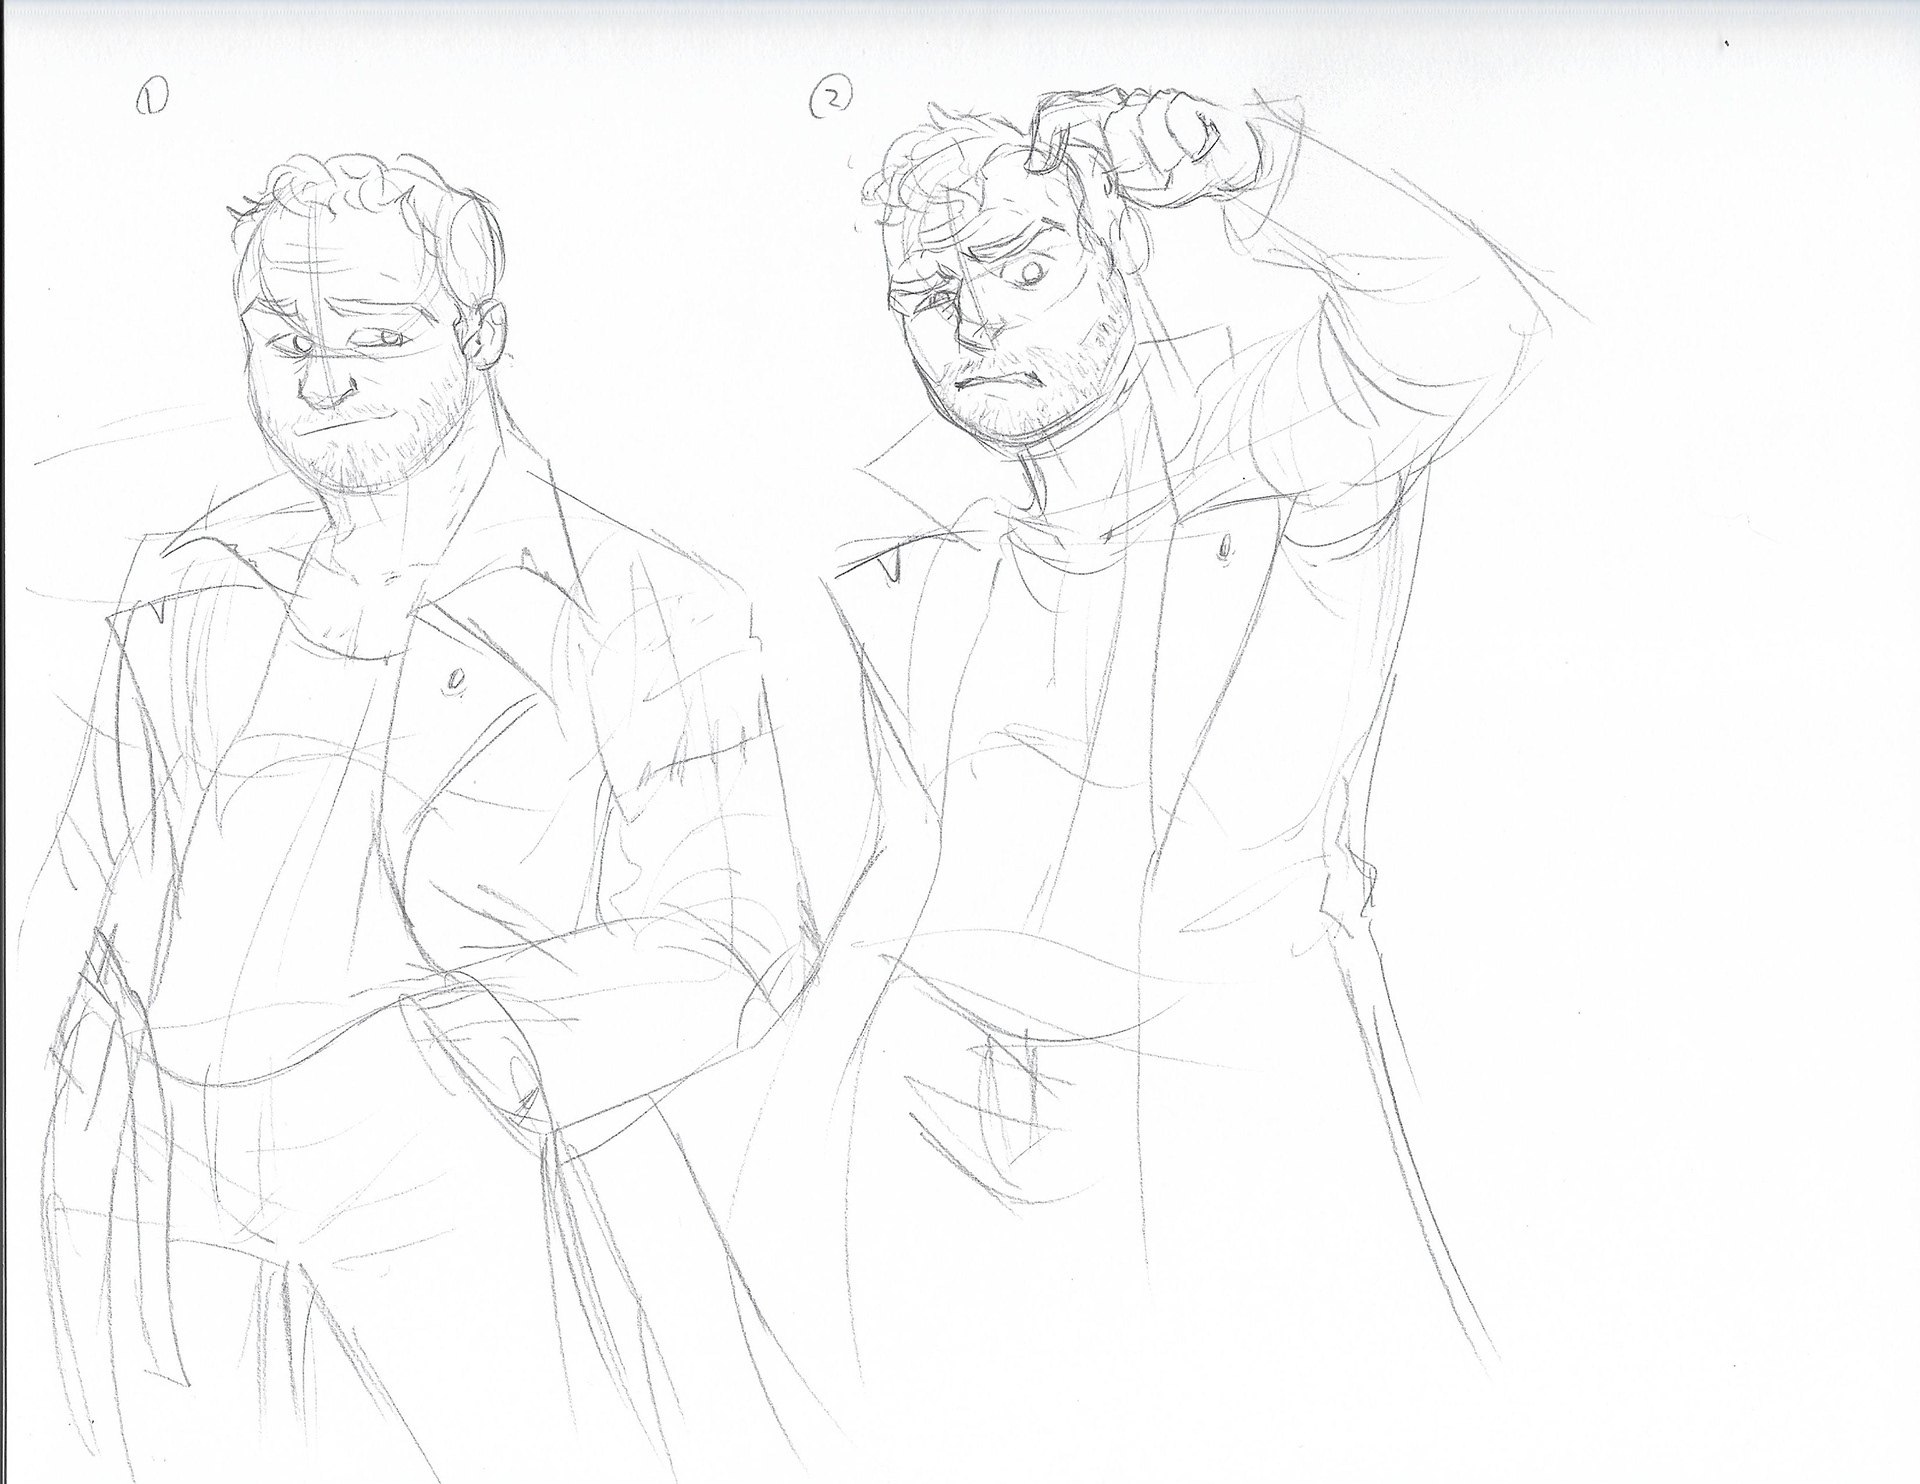Click the button on the right figure's coat

tap(1223, 548)
